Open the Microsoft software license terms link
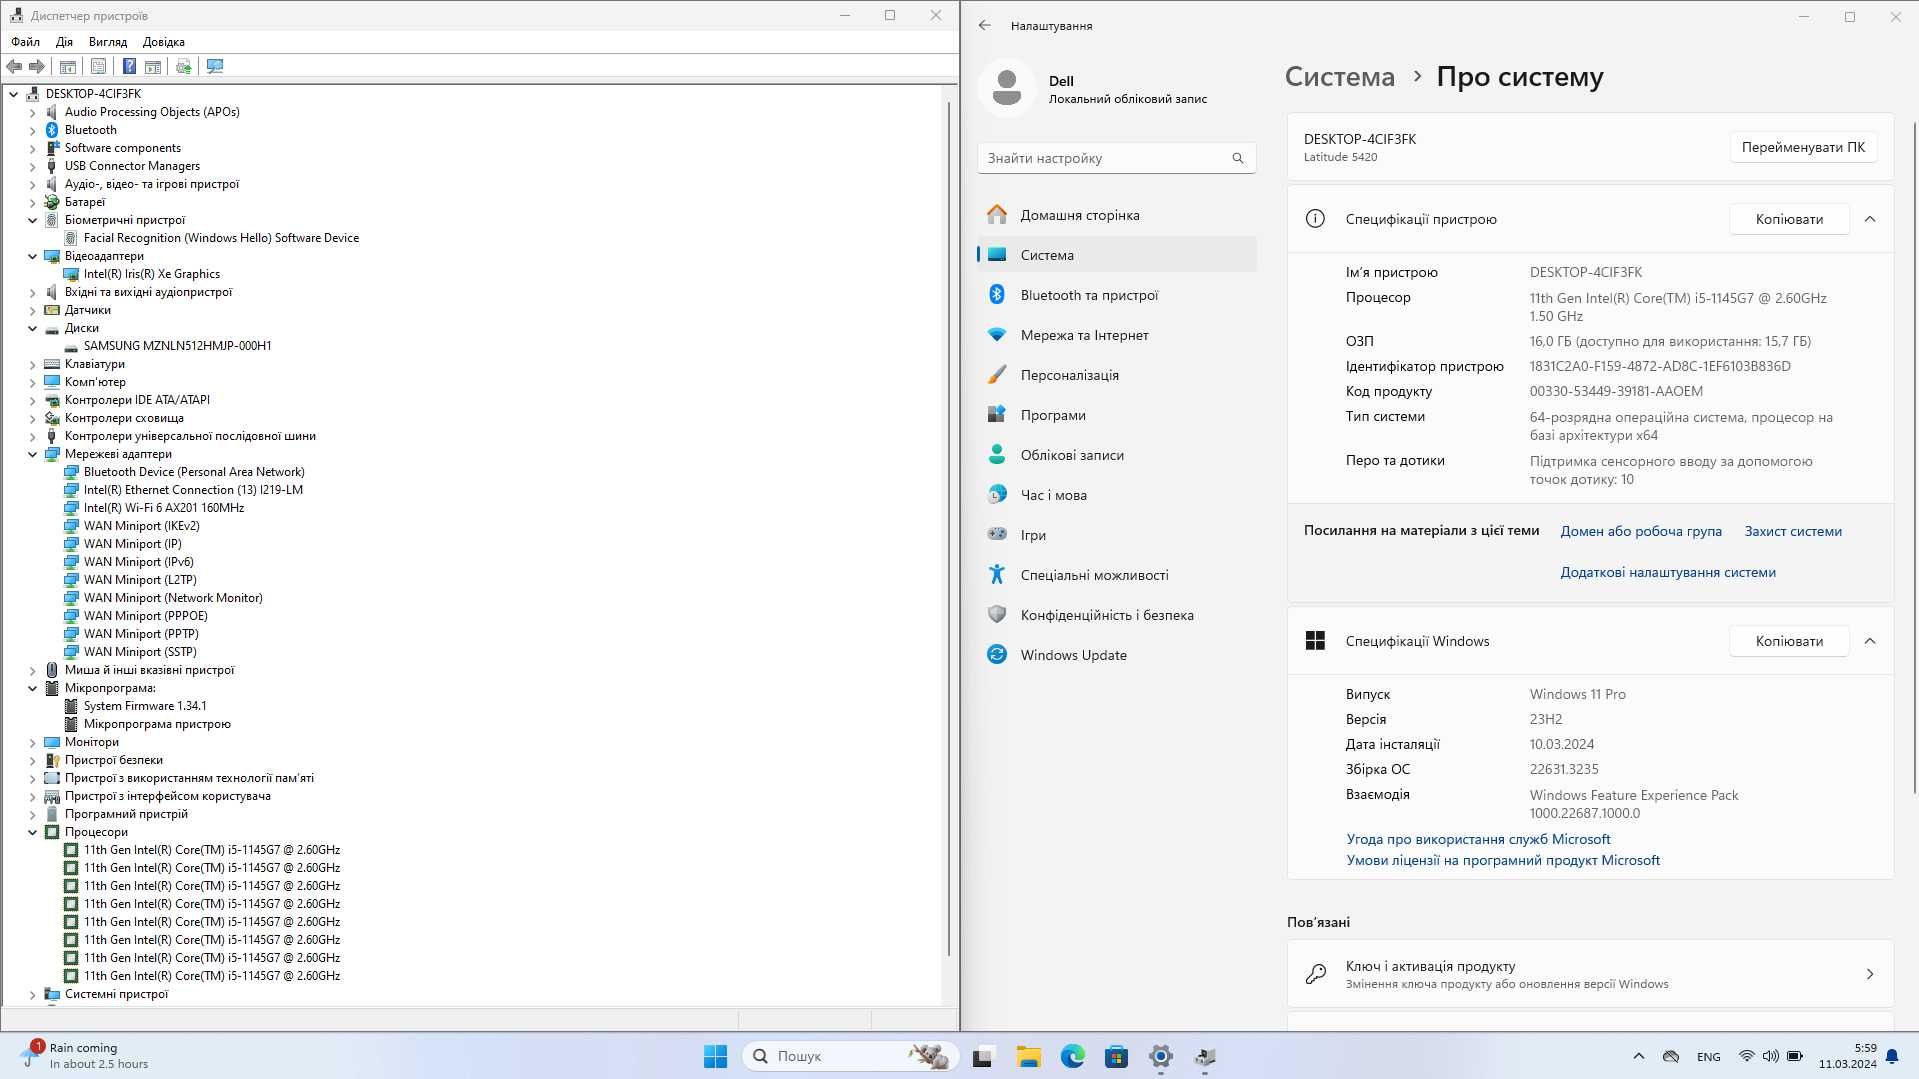 (1503, 860)
